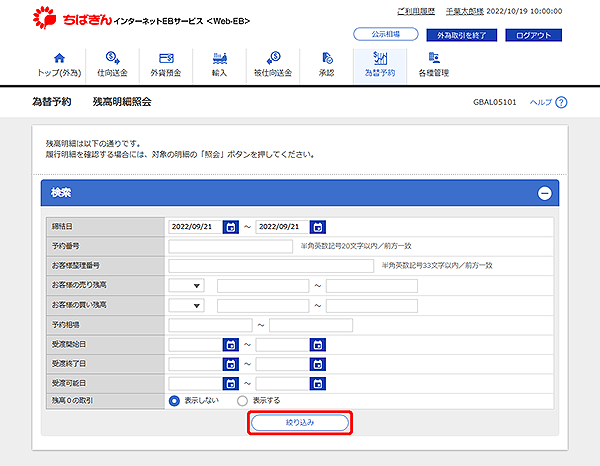This screenshot has width=600, height=466.
Task: Focus お客様の買い残高 minimum amount field
Action: point(263,306)
